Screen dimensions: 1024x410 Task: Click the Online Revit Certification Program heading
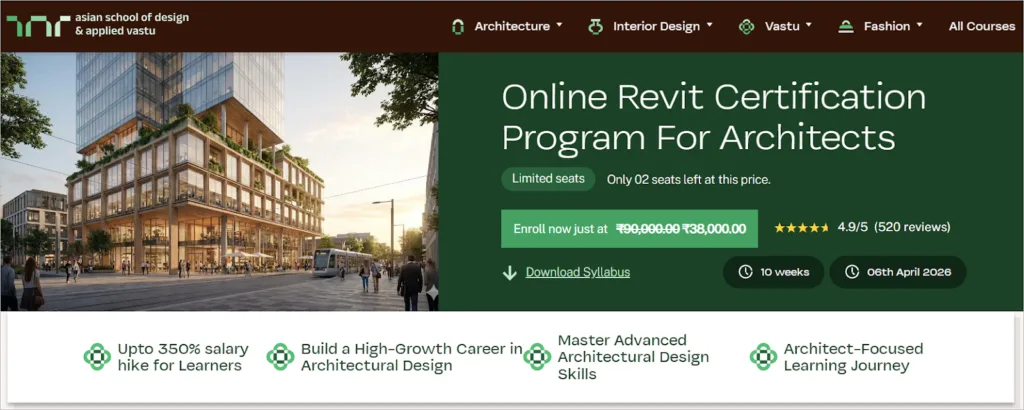pos(714,118)
